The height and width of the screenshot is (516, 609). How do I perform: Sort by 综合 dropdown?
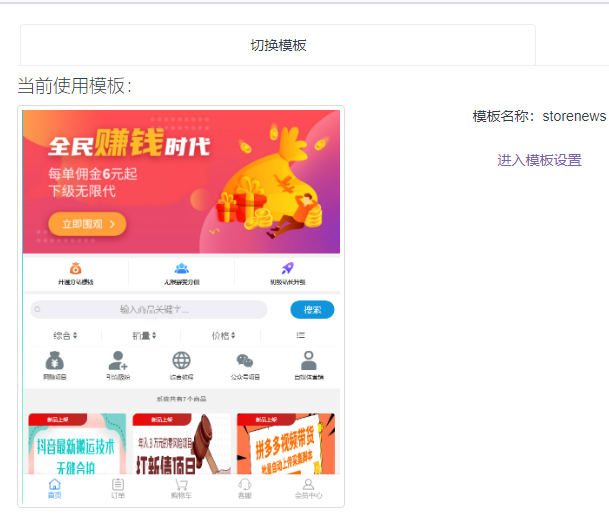point(65,336)
